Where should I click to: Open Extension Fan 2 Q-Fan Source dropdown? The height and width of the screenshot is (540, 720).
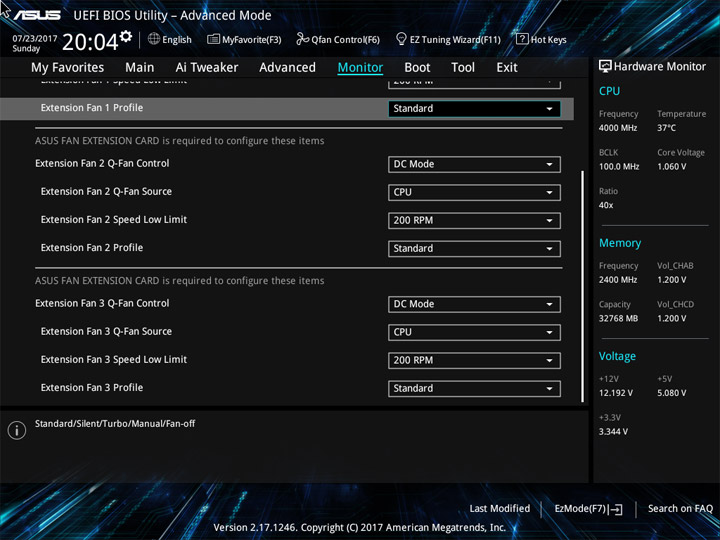click(x=474, y=192)
